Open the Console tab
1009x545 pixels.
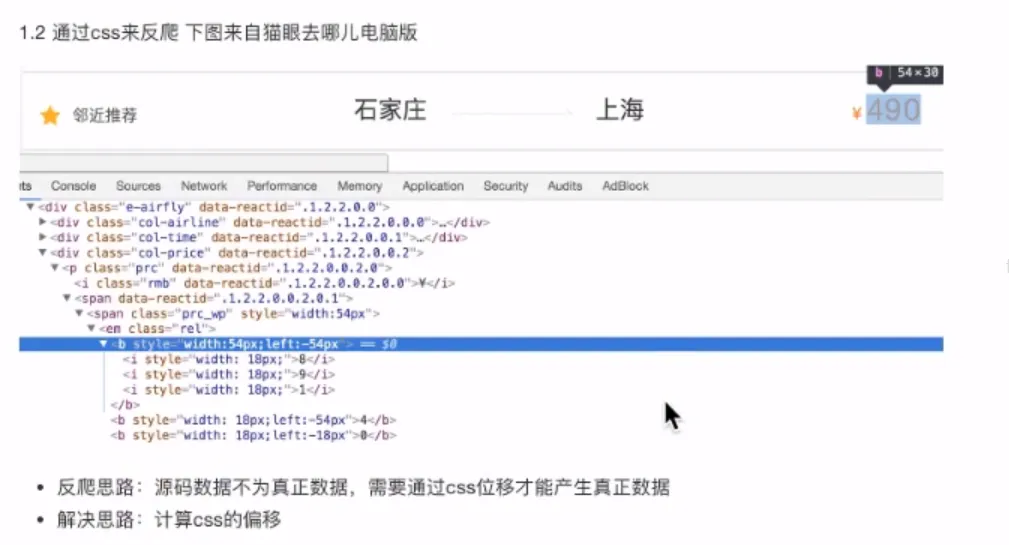(74, 186)
